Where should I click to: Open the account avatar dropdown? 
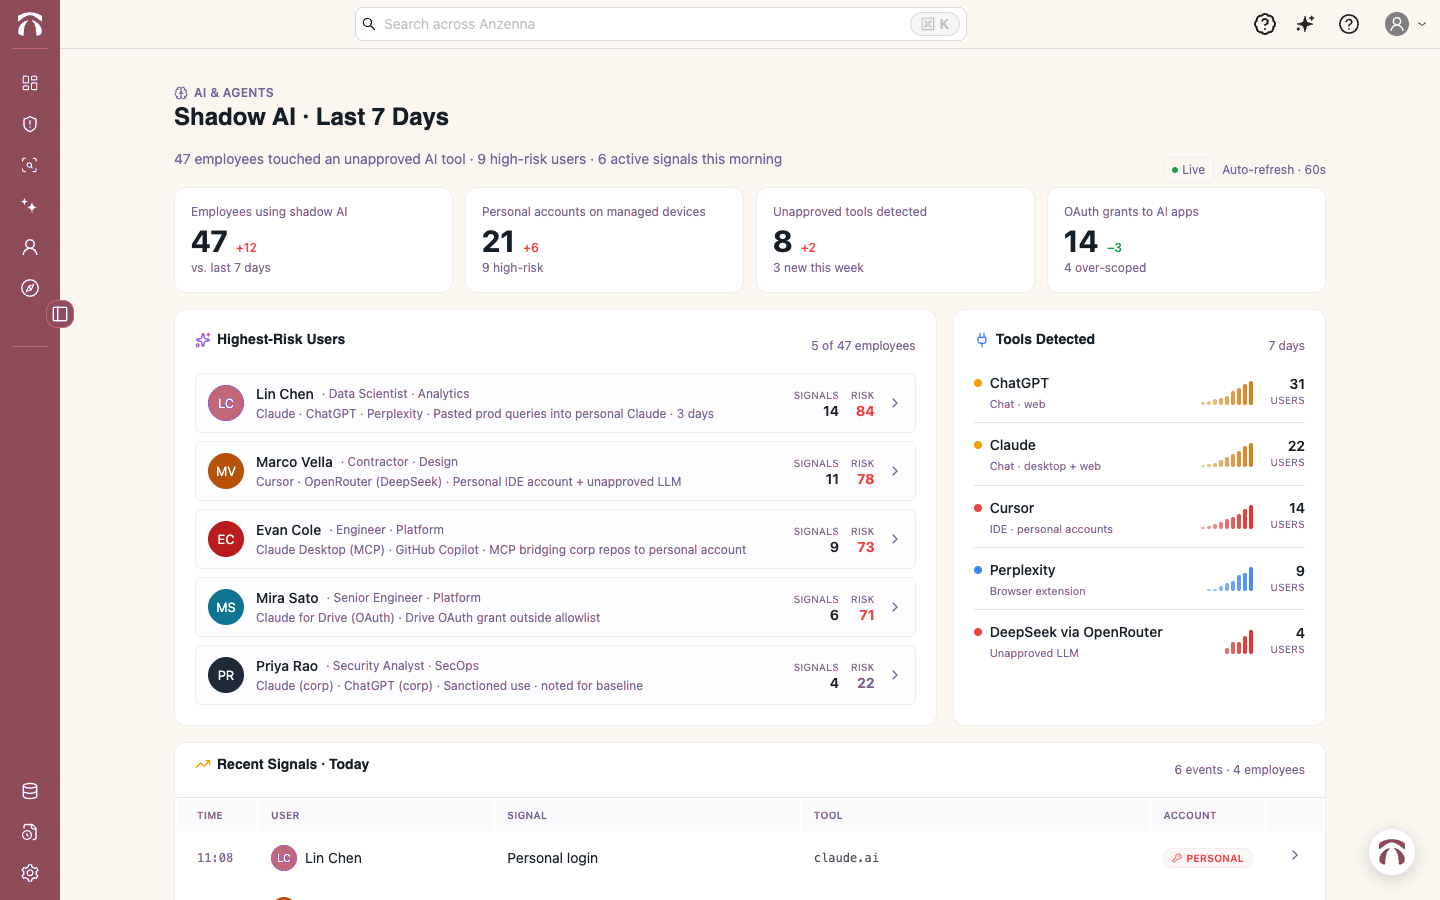[1405, 24]
